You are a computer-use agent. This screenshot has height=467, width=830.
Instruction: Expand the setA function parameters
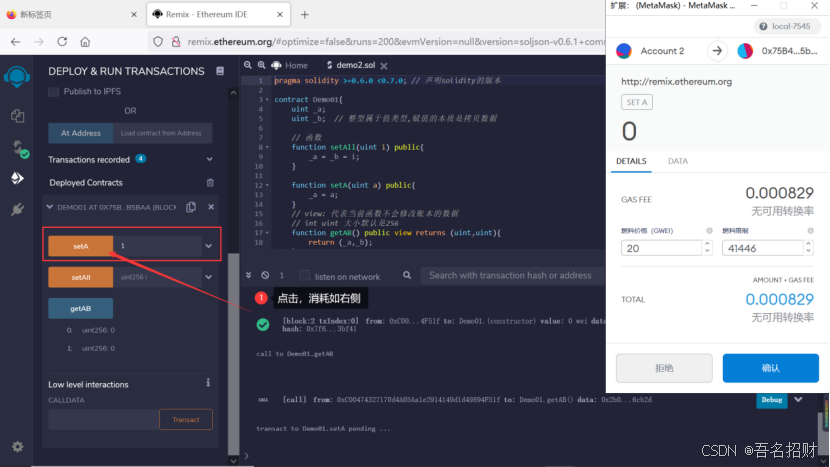click(209, 246)
